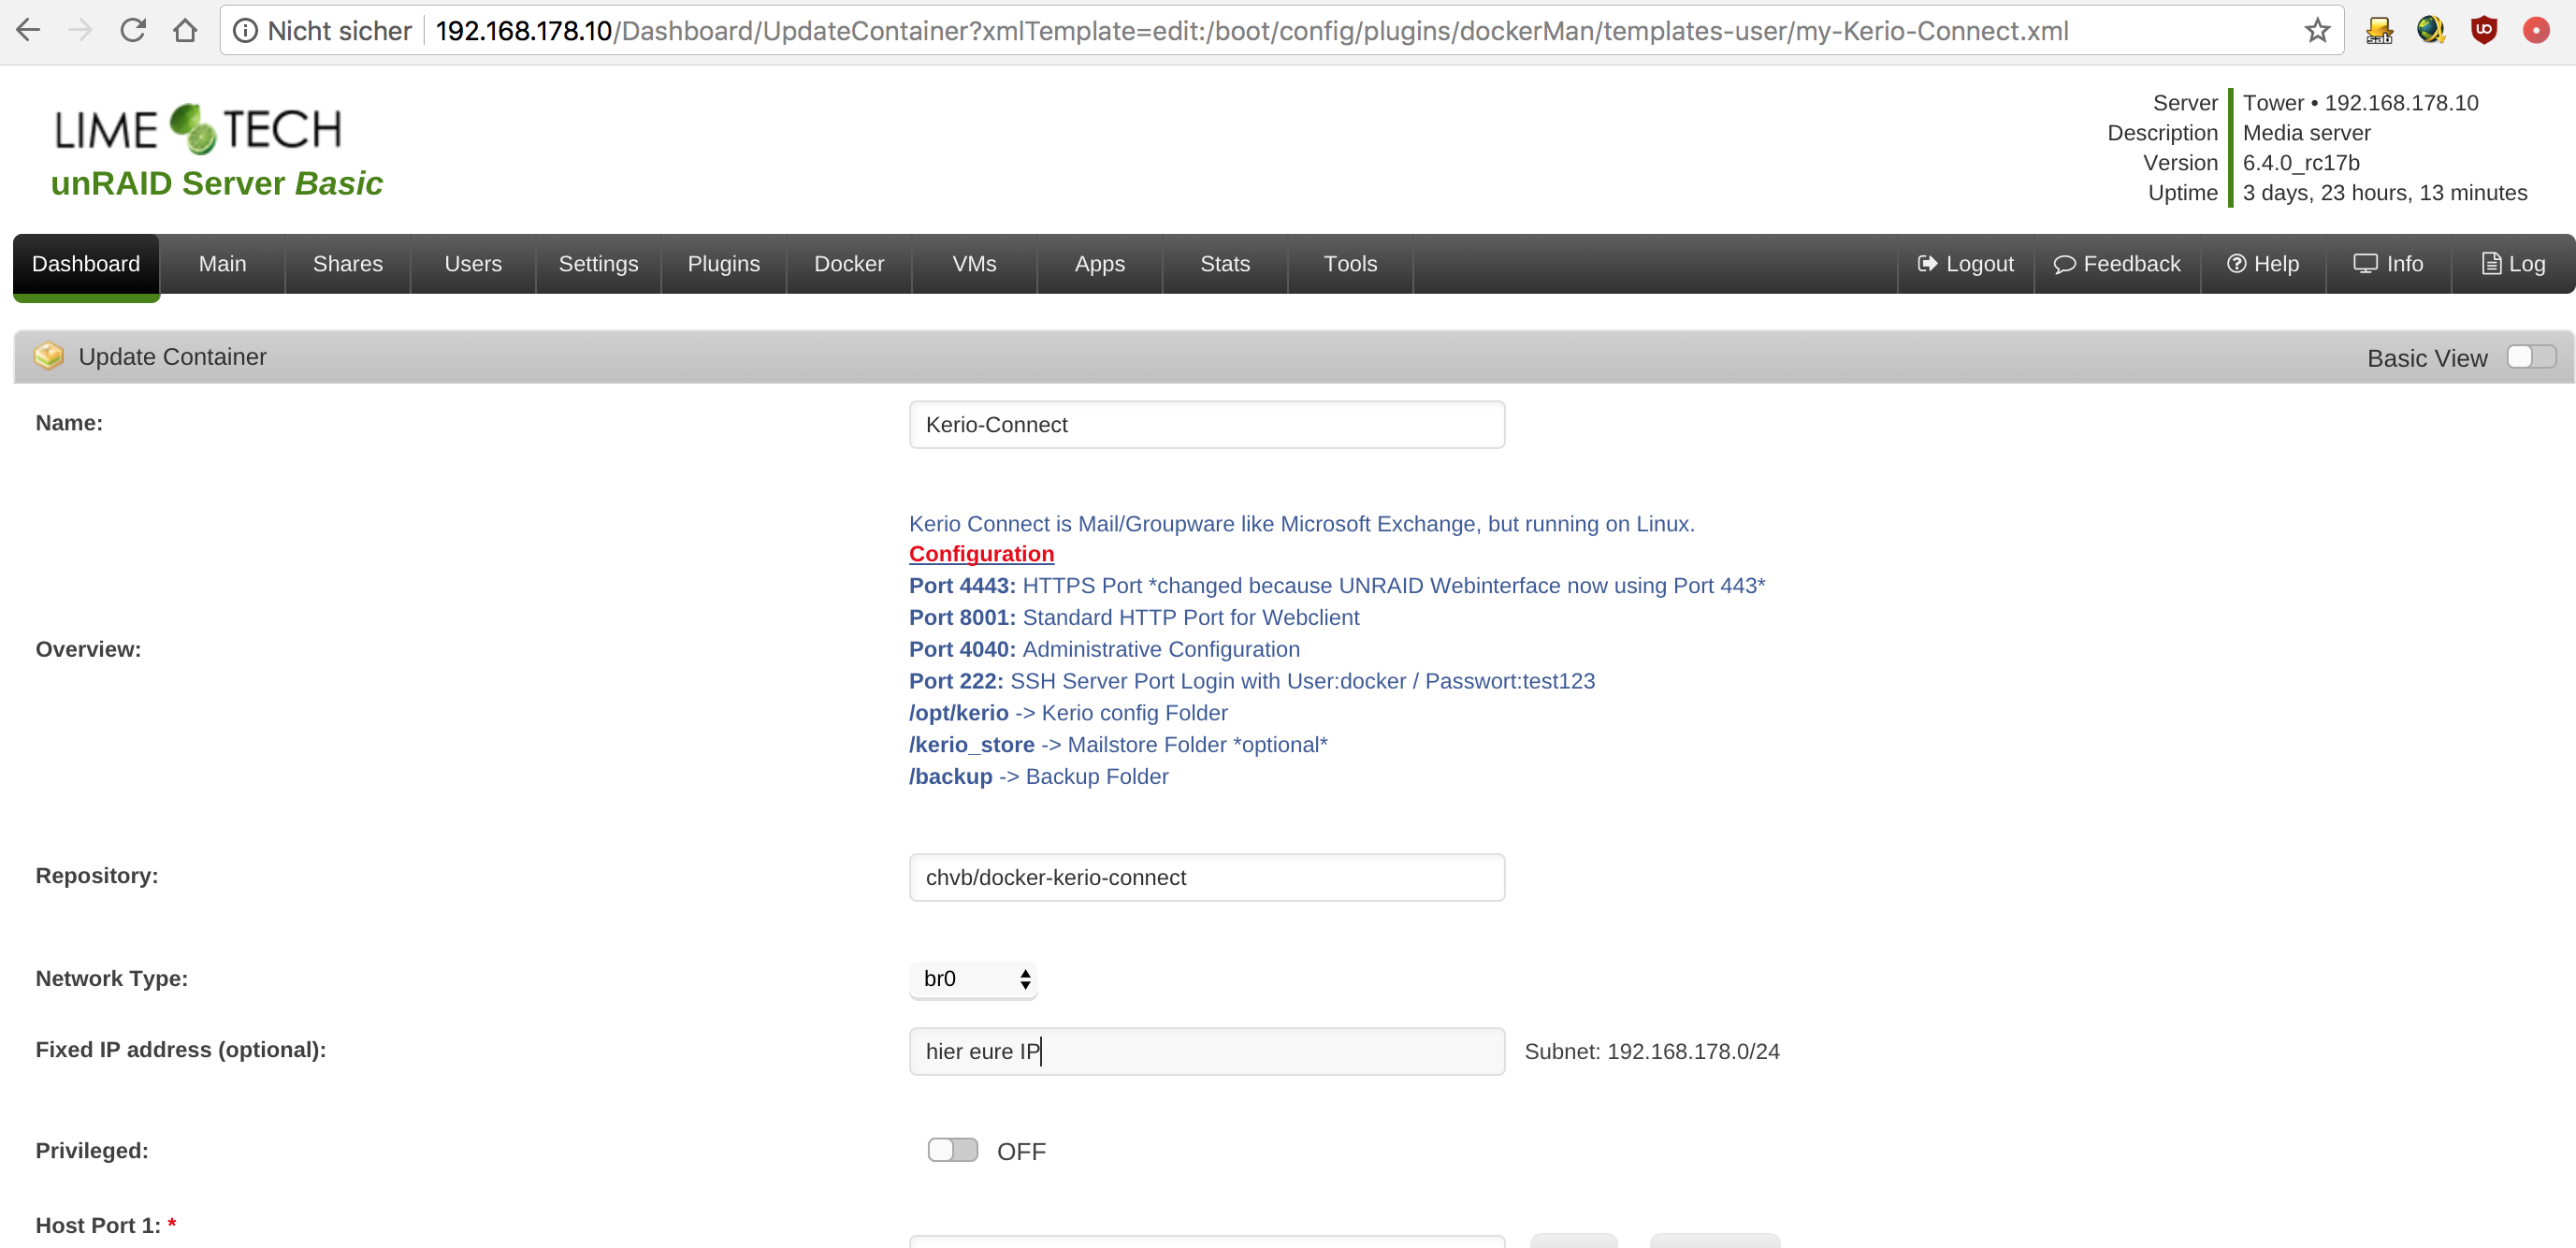Screen dimensions: 2576x1248
Task: Open the Network Type dropdown
Action: point(973,979)
